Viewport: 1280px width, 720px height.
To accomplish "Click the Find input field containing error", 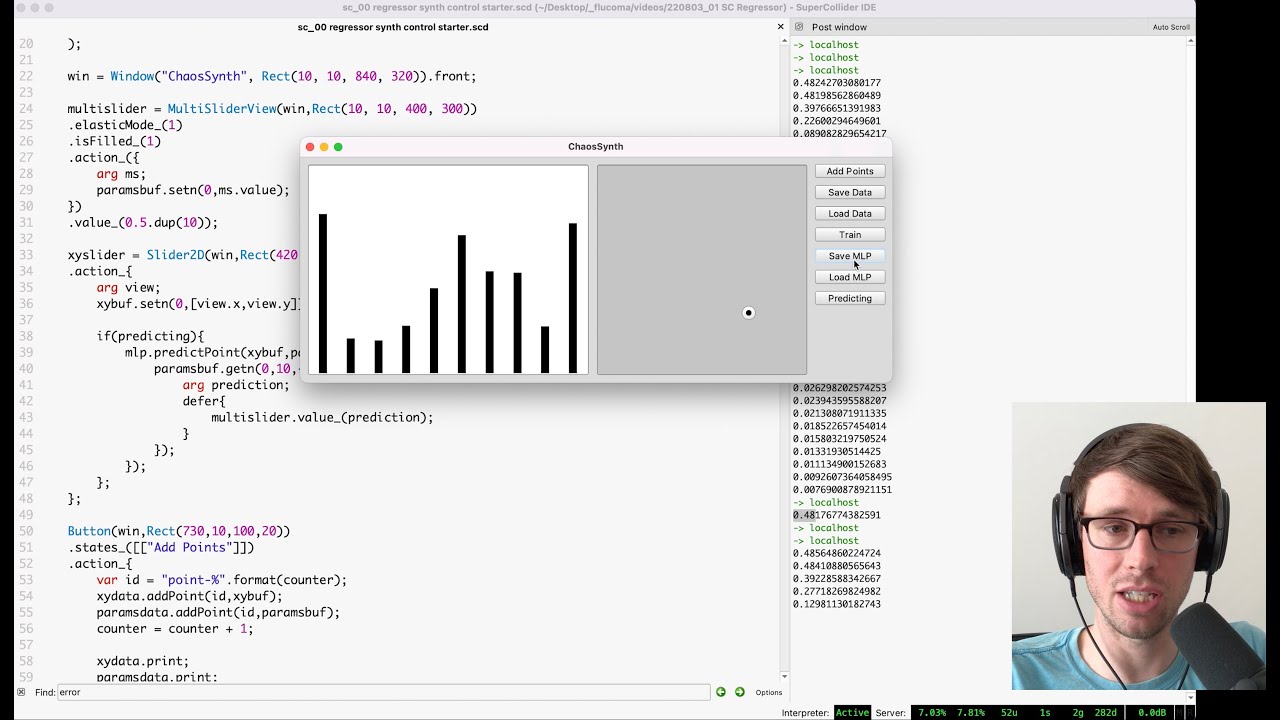I will 383,692.
